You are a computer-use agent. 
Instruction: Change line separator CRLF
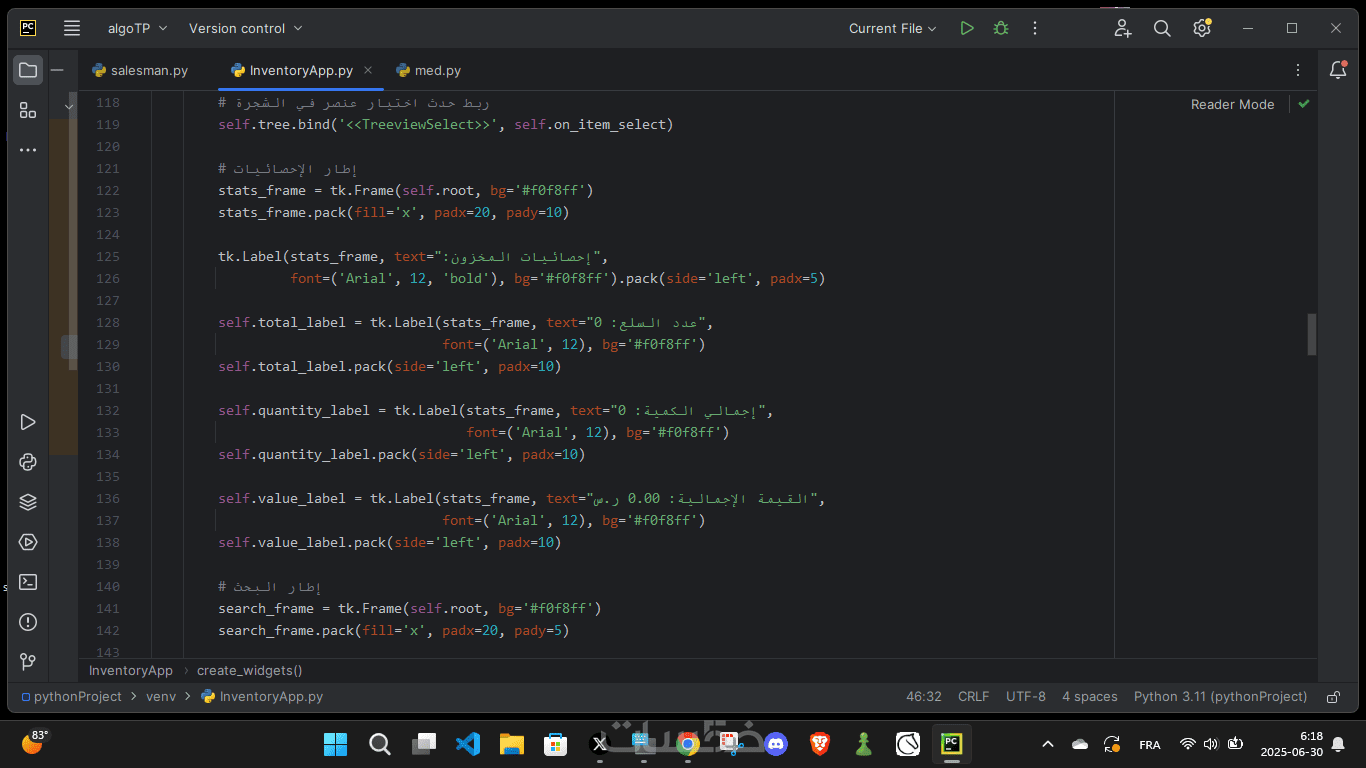tap(973, 697)
